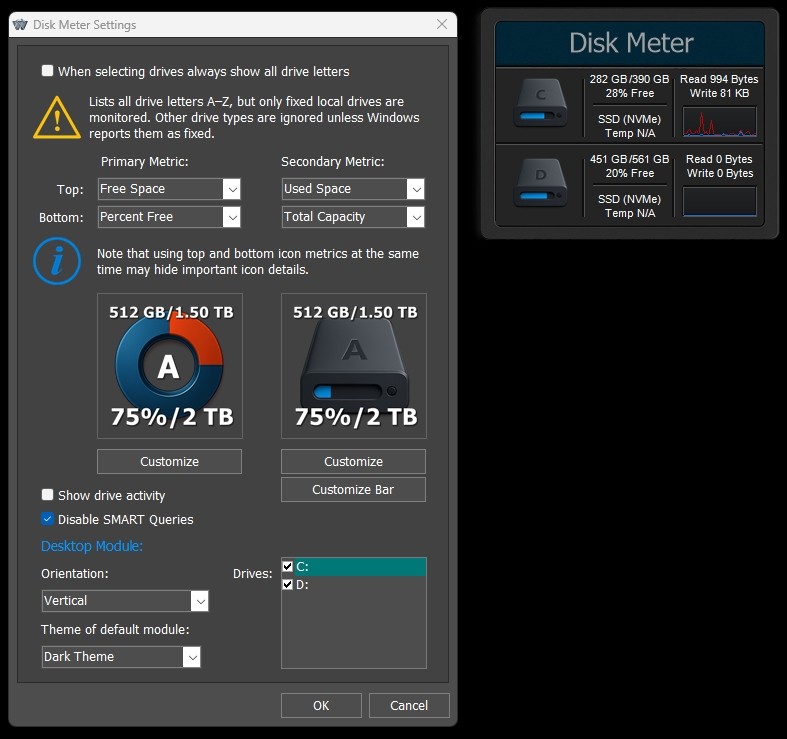
Task: Enable always show all drive letters
Action: (48, 71)
